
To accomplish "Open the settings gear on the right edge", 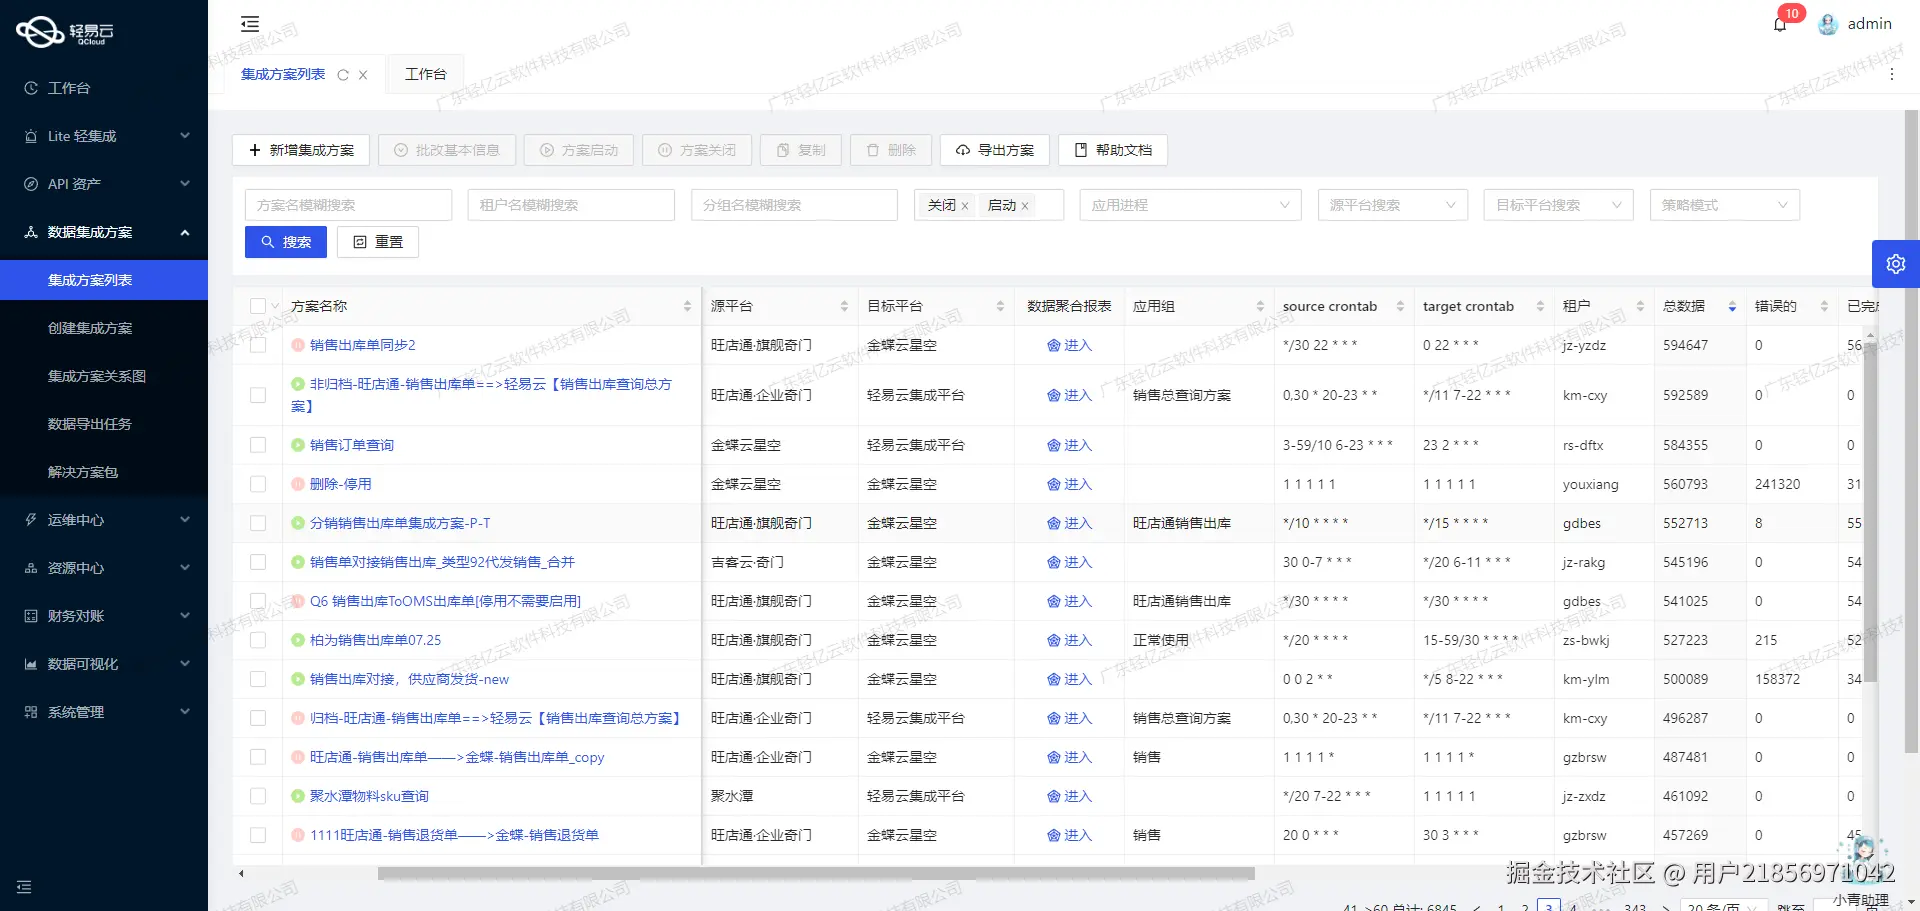I will [x=1896, y=263].
